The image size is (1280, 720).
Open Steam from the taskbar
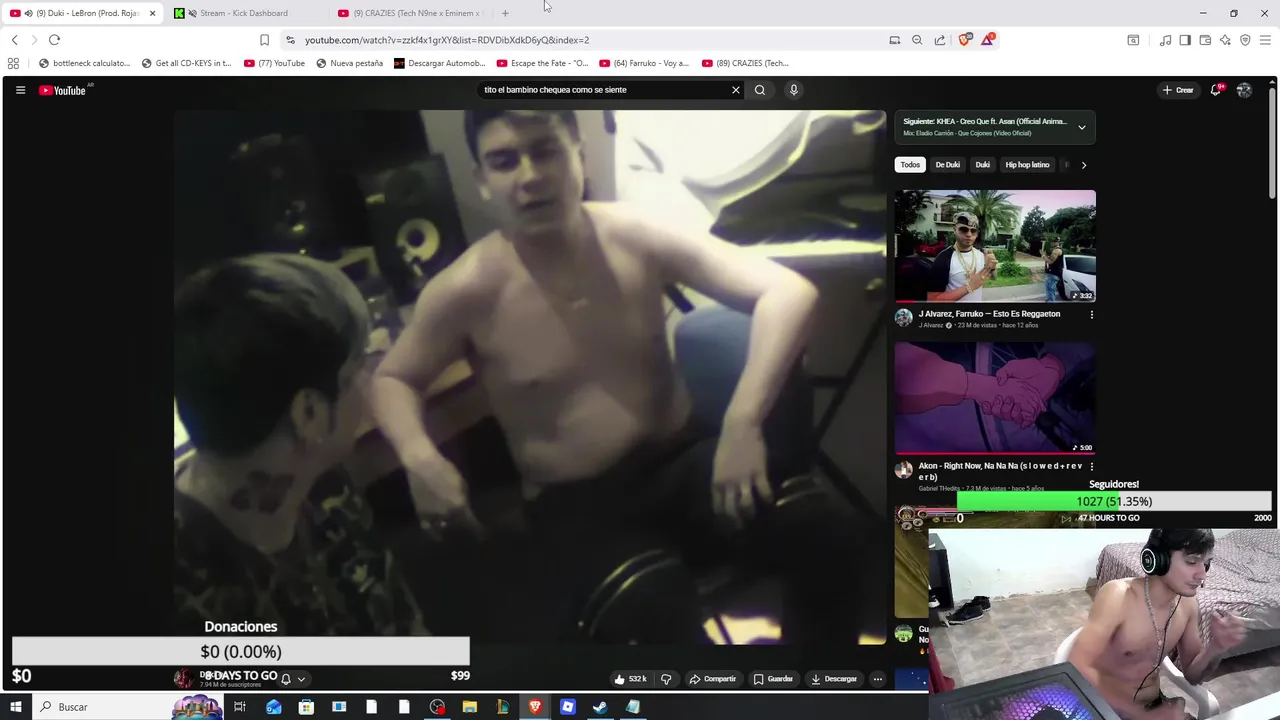pyautogui.click(x=600, y=707)
